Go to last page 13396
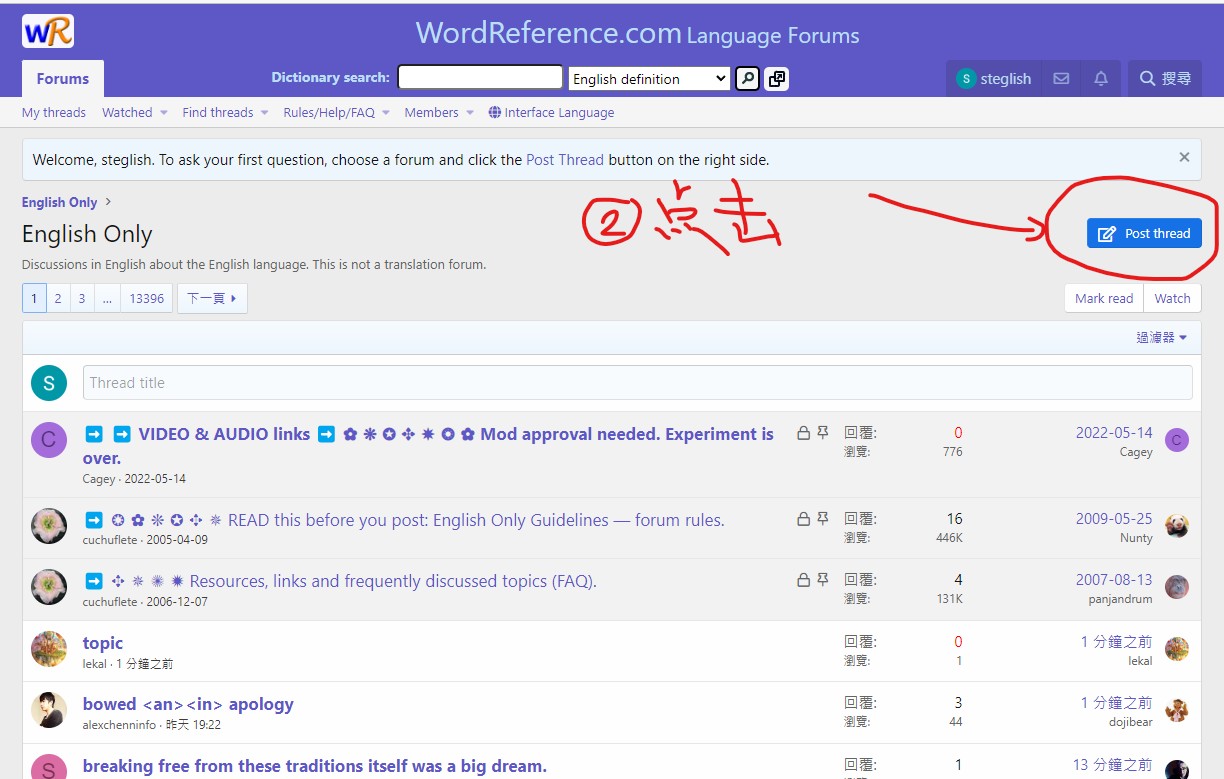This screenshot has width=1224, height=779. 147,298
